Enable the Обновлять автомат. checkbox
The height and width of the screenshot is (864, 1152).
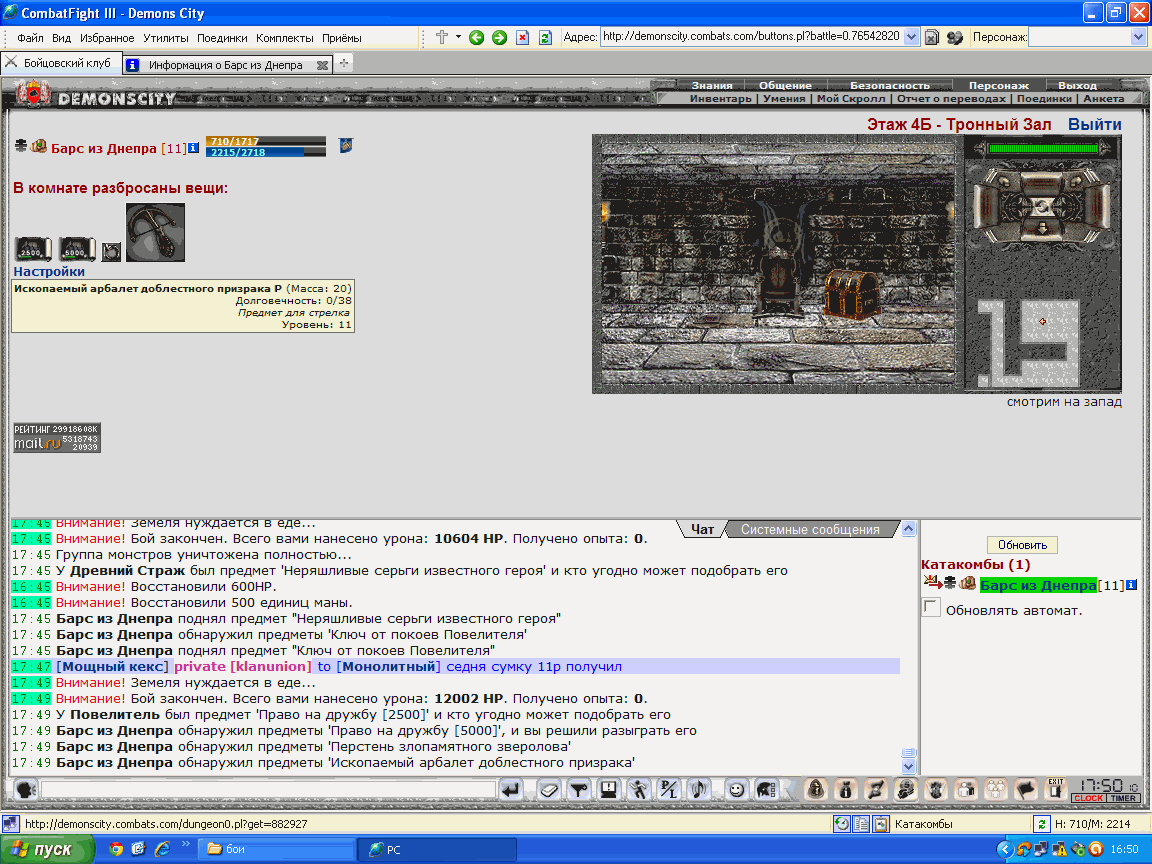pyautogui.click(x=931, y=608)
